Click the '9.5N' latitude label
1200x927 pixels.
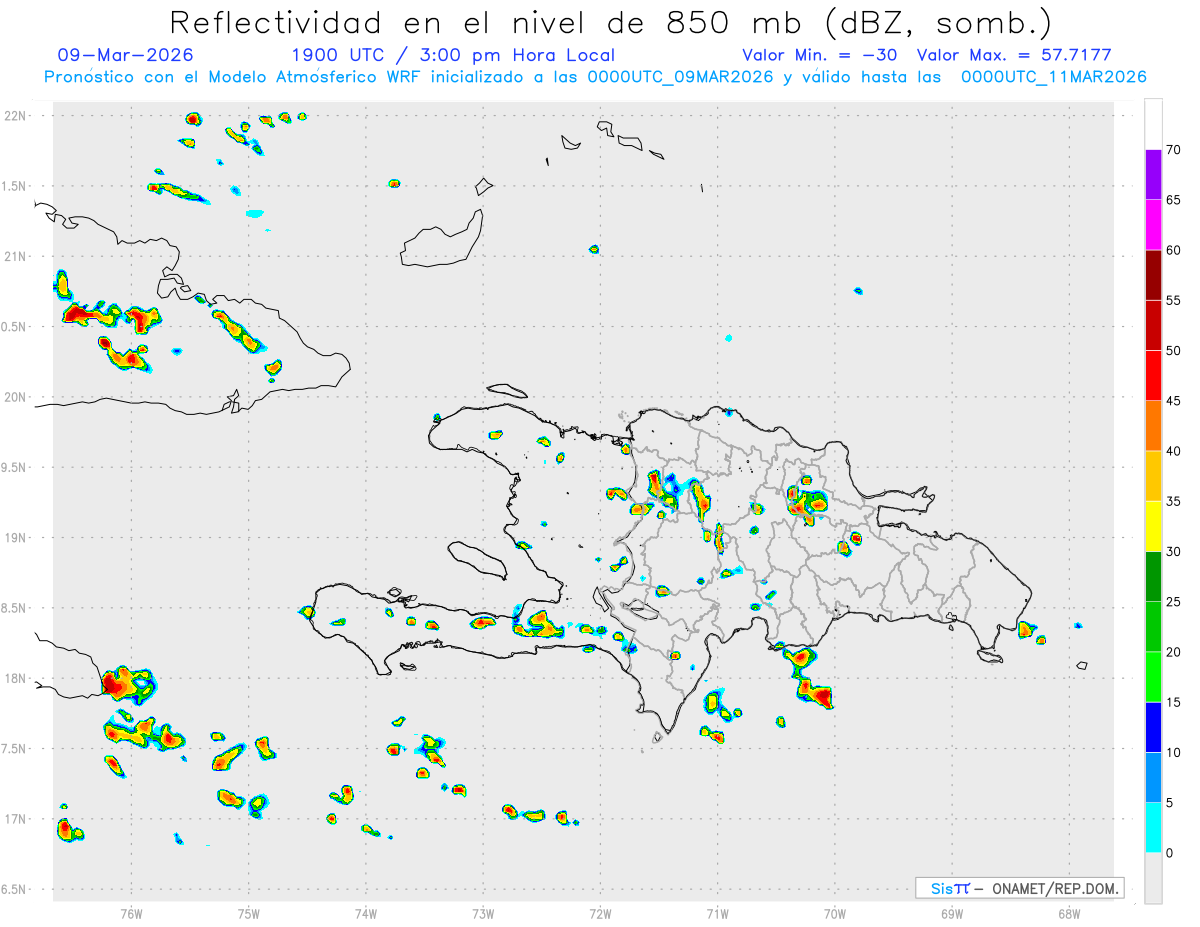pos(14,467)
